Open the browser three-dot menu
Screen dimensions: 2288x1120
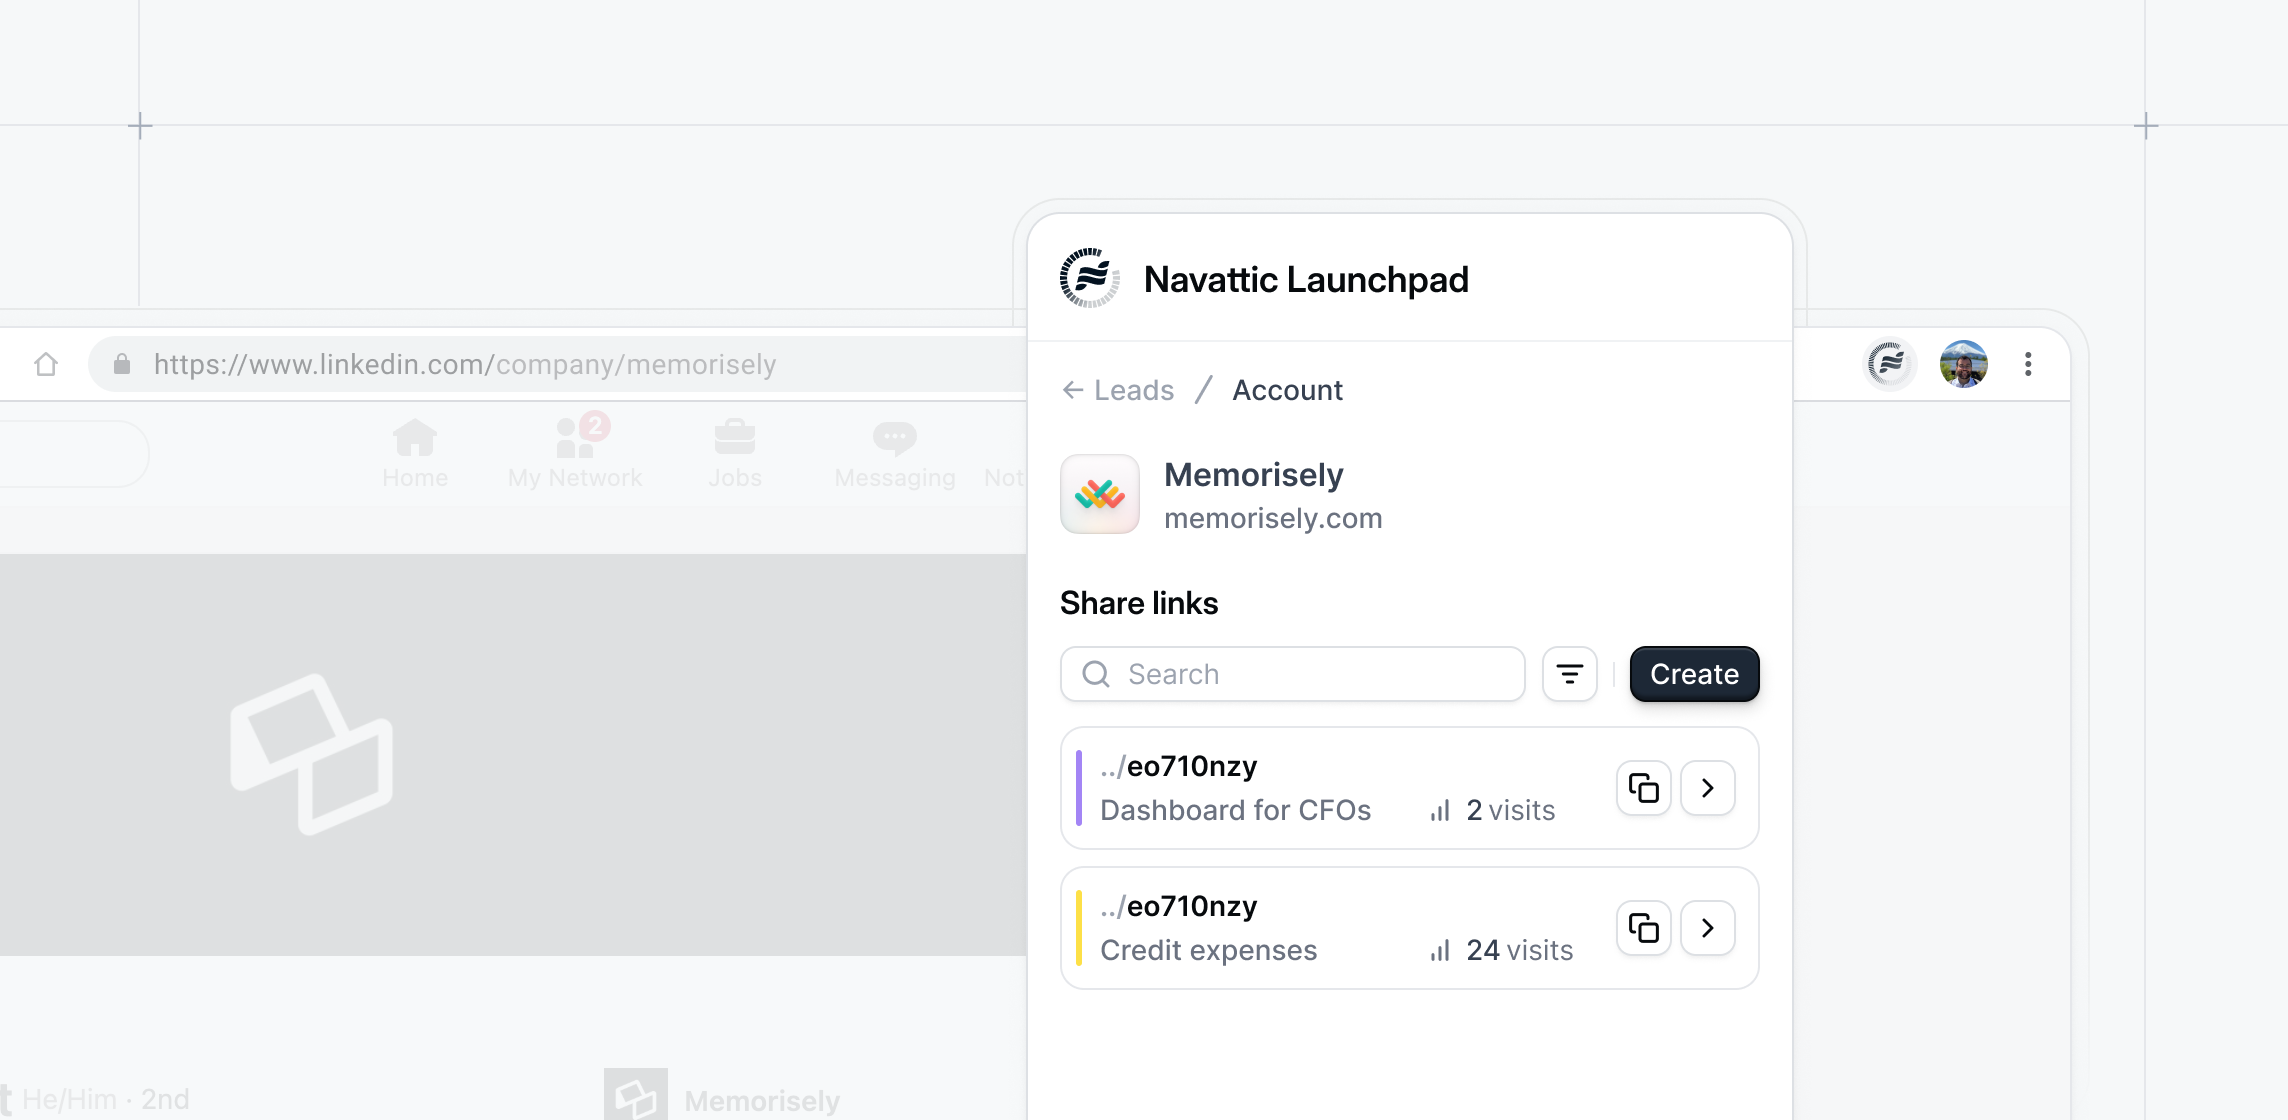coord(2028,364)
